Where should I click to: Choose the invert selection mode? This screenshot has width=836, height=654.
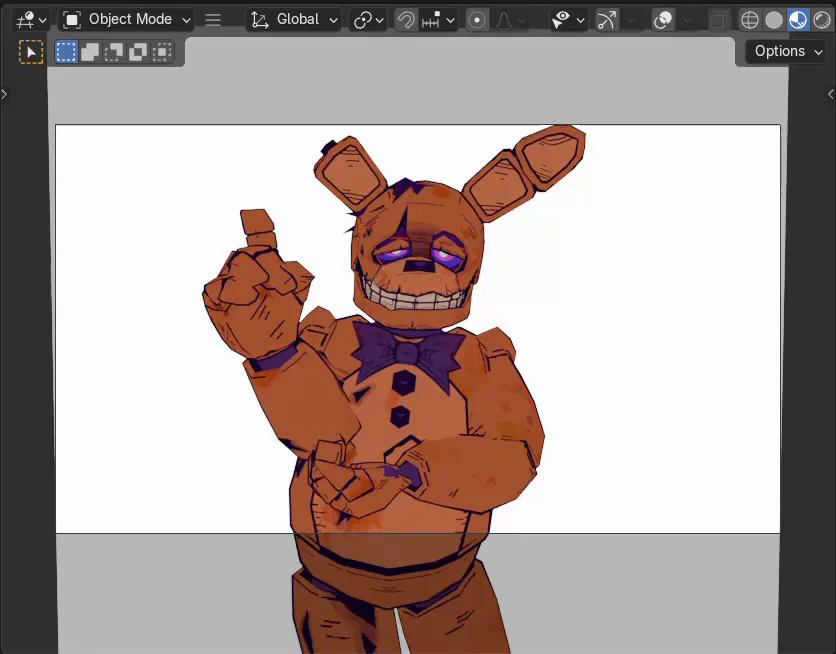coord(138,52)
